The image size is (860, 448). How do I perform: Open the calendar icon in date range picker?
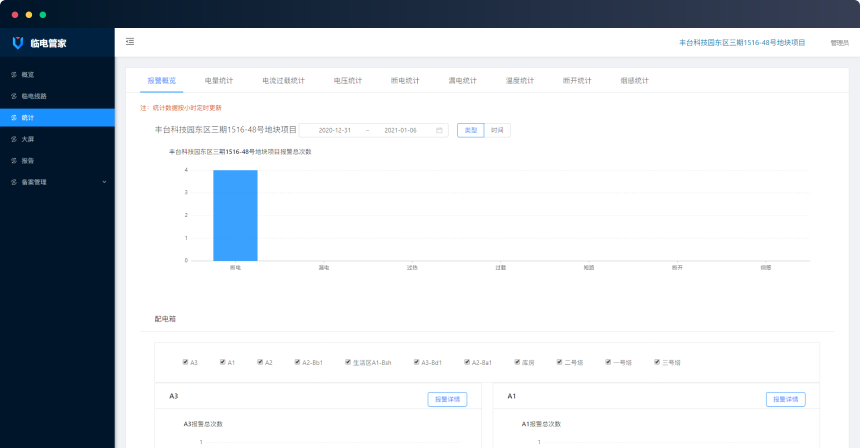point(439,131)
